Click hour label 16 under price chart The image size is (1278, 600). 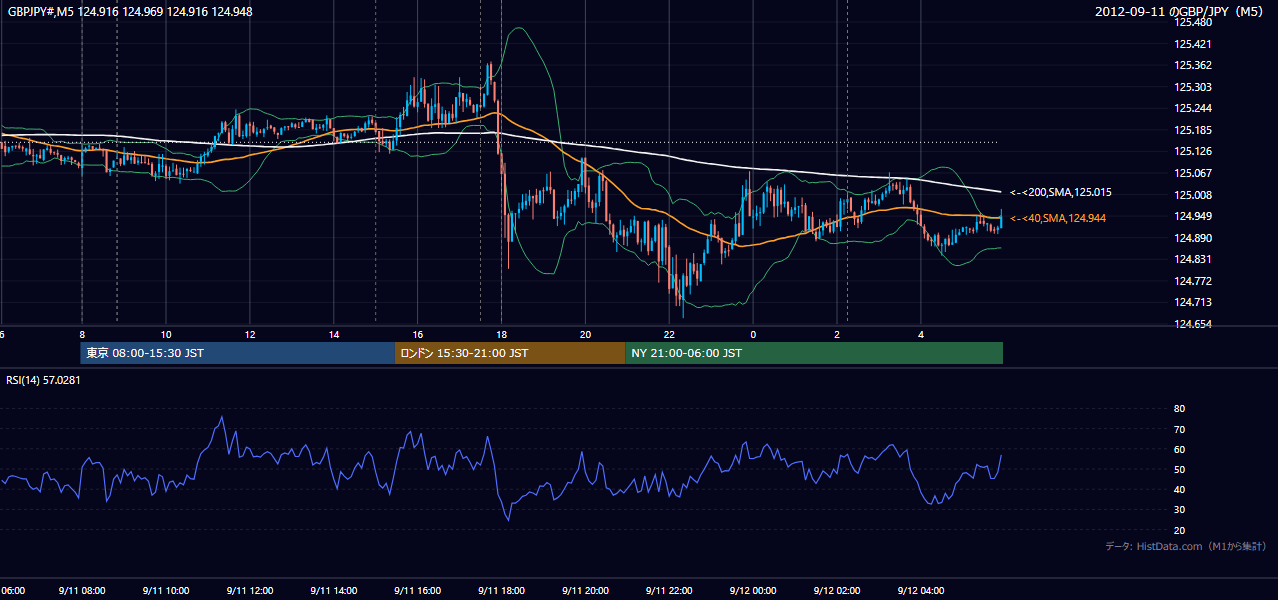click(x=418, y=334)
